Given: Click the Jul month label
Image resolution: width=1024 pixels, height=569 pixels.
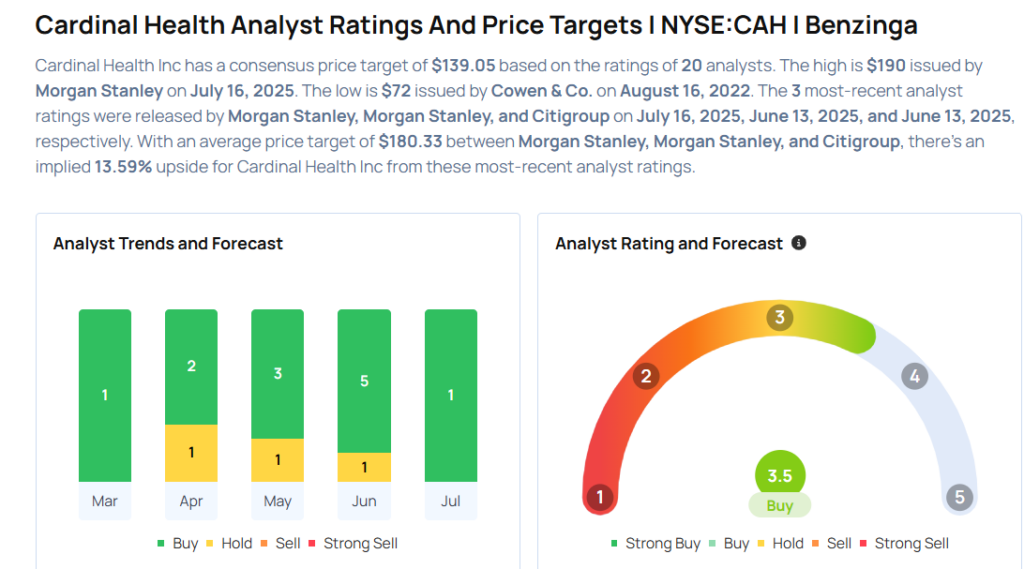Looking at the screenshot, I should pyautogui.click(x=450, y=501).
